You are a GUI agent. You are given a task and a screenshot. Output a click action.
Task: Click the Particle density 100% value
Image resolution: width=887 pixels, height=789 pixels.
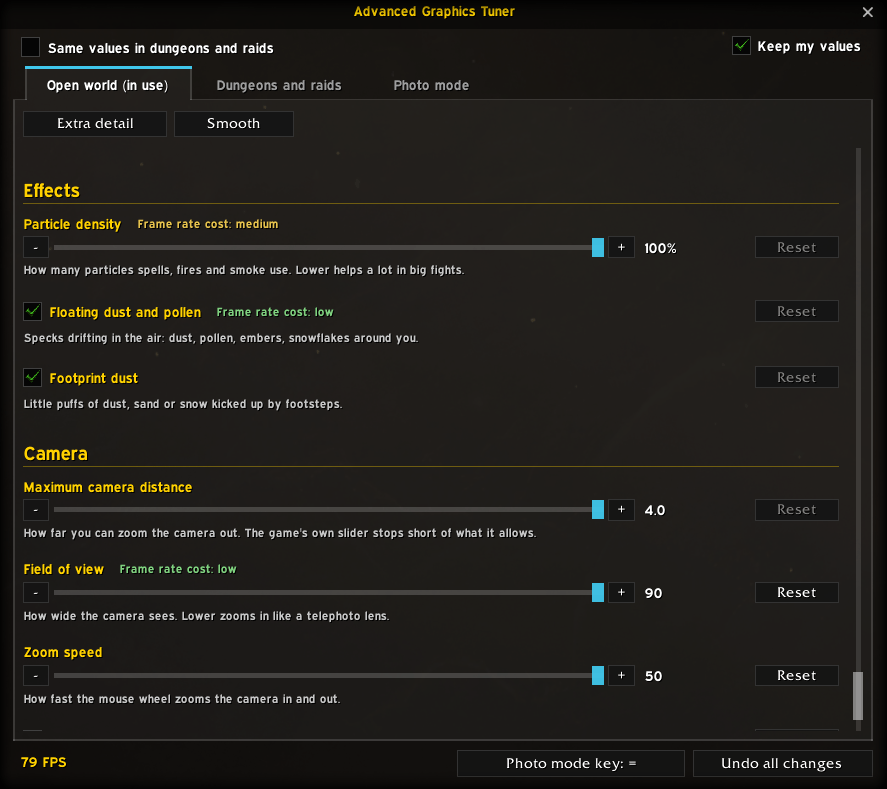tap(660, 248)
